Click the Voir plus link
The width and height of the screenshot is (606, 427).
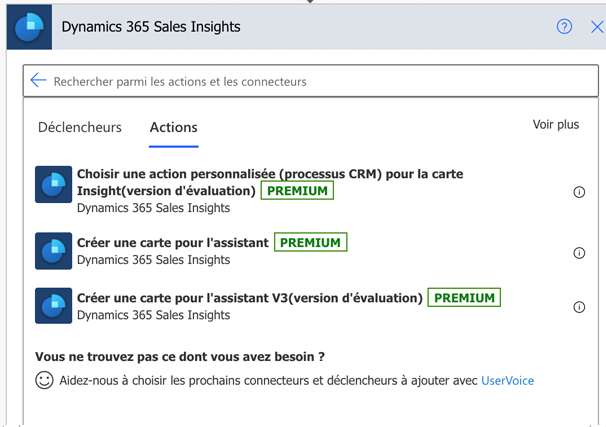click(x=556, y=124)
